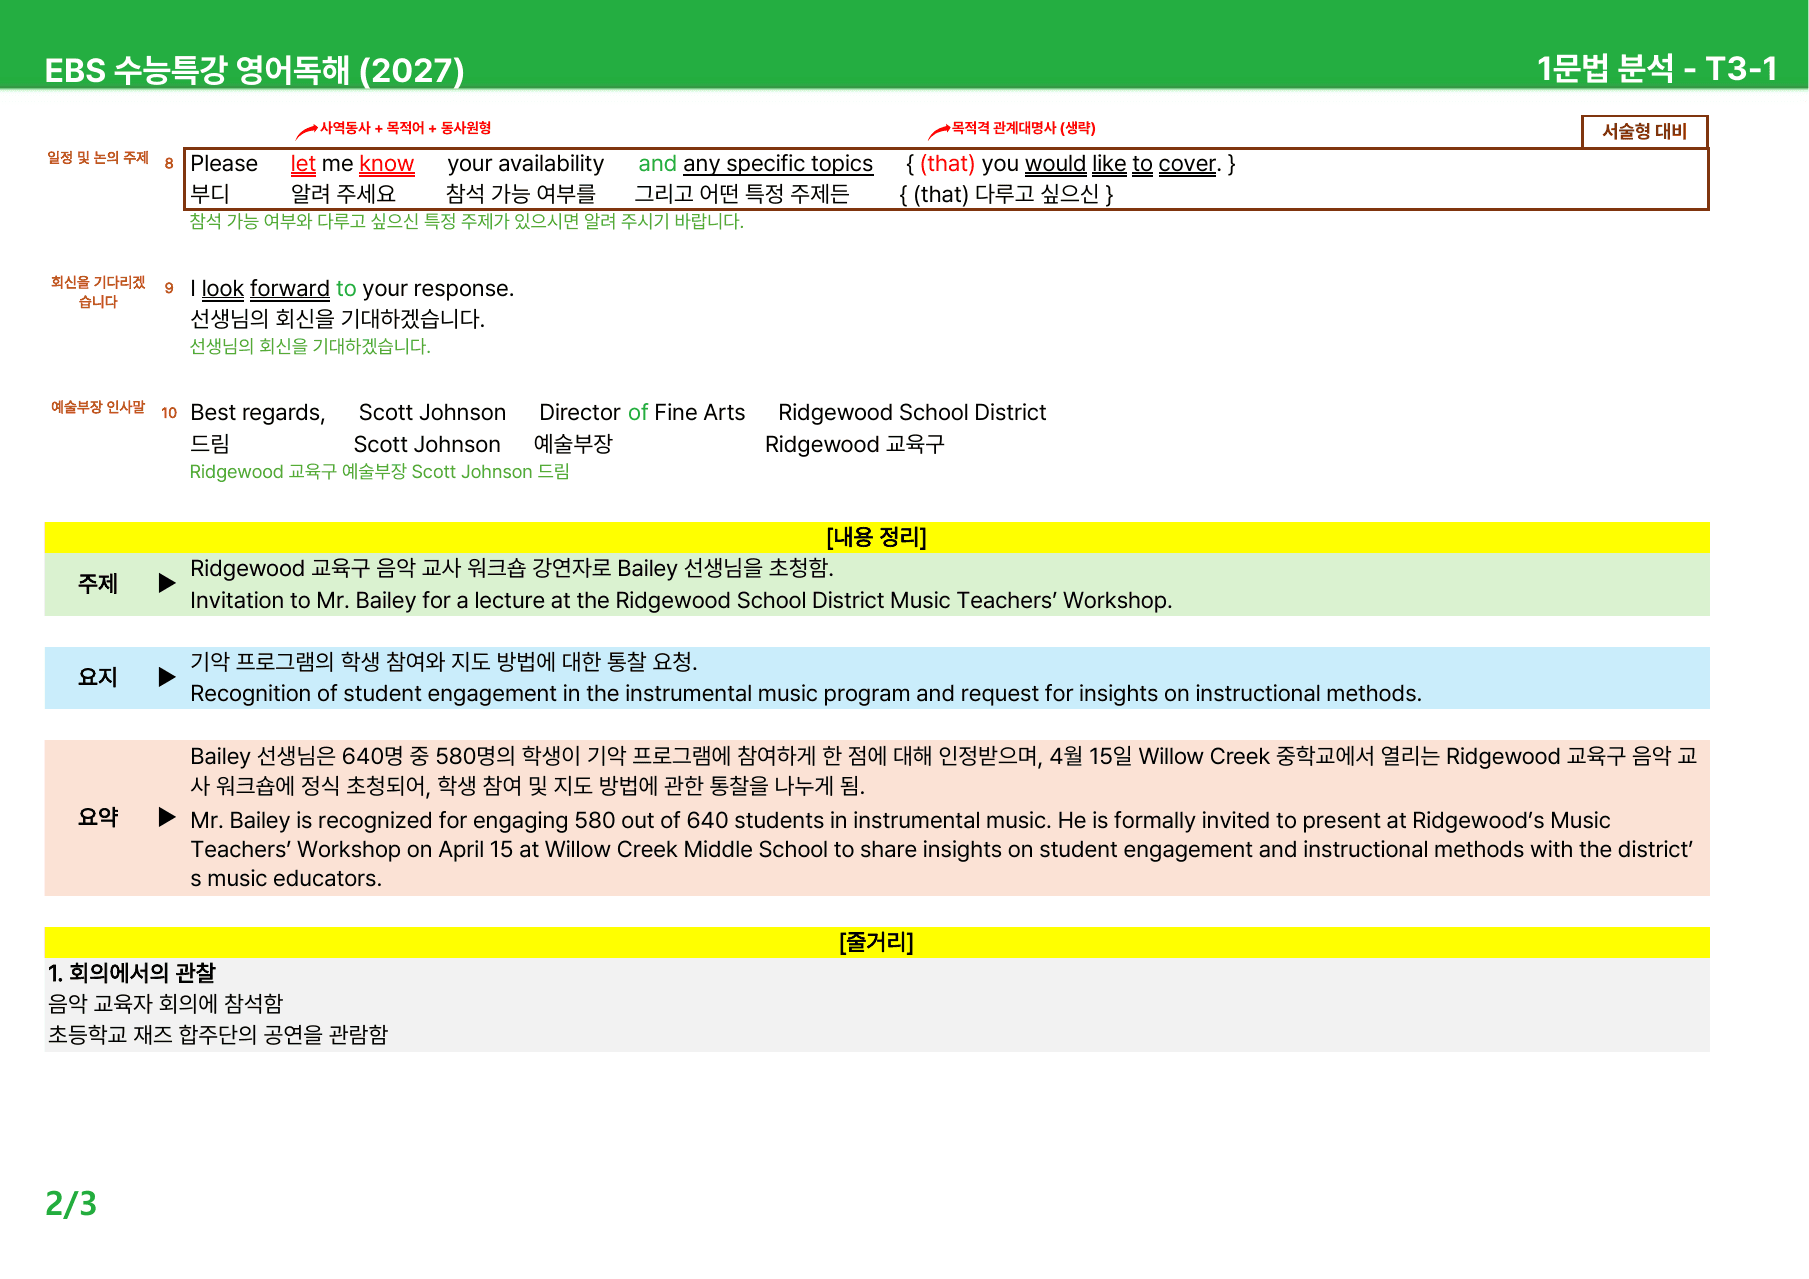1809x1279 pixels.
Task: Click the heading 1. 회의에서의 관찰
Action: click(x=132, y=973)
